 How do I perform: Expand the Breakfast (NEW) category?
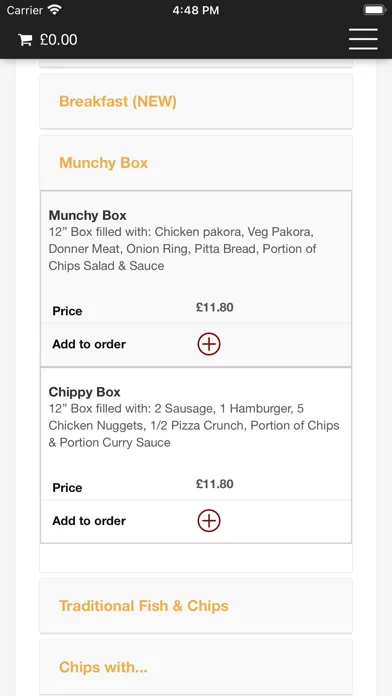(x=196, y=101)
